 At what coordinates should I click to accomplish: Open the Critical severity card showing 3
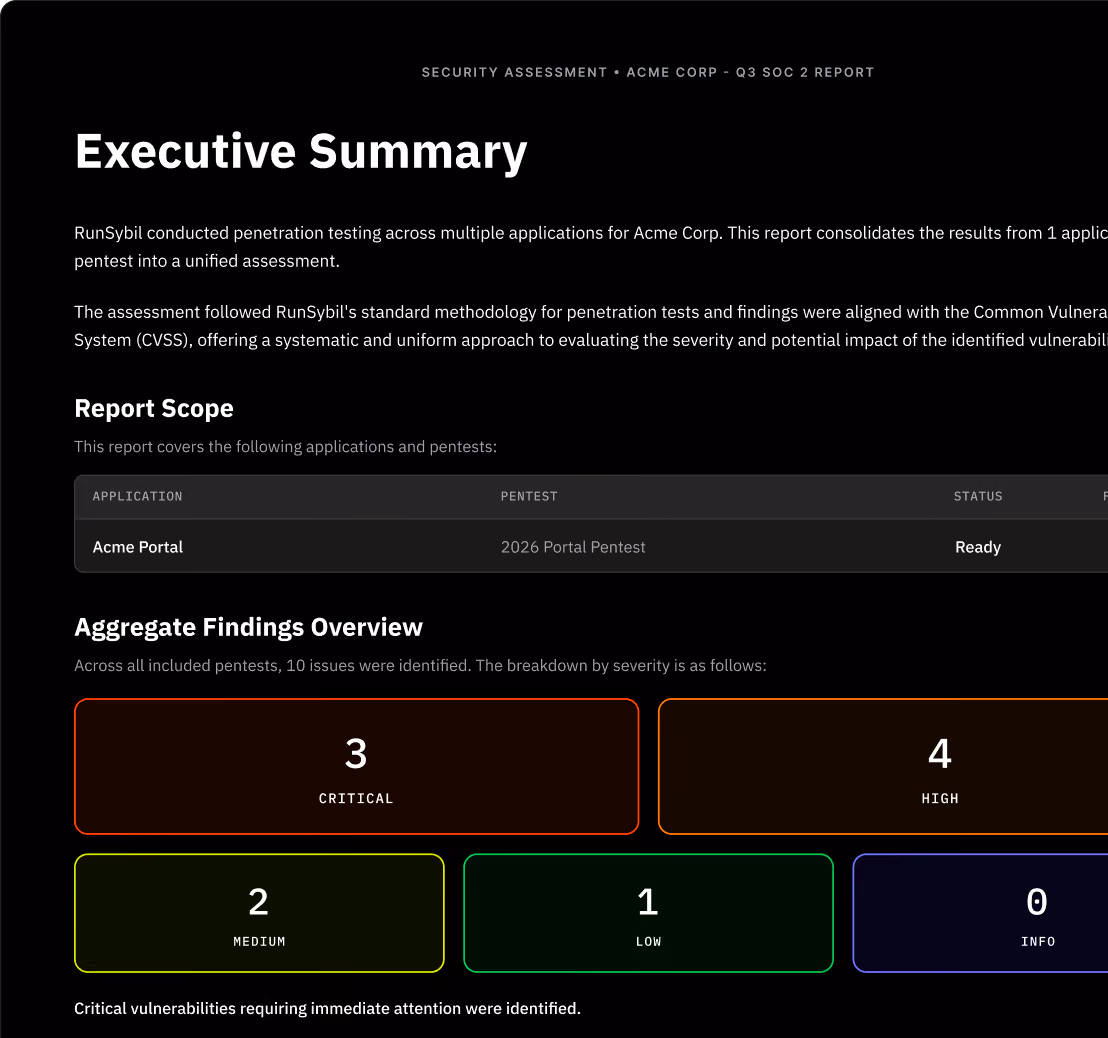tap(357, 767)
